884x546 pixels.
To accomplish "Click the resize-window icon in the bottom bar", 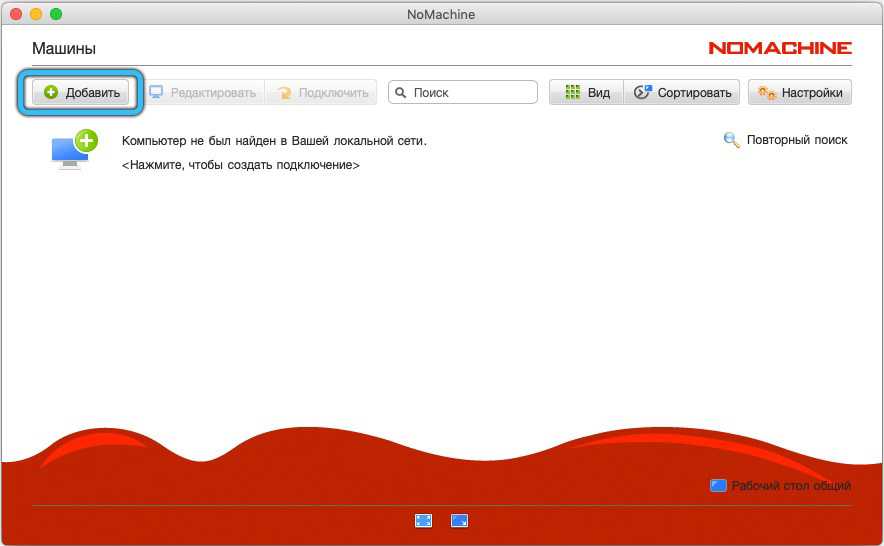I will [459, 521].
